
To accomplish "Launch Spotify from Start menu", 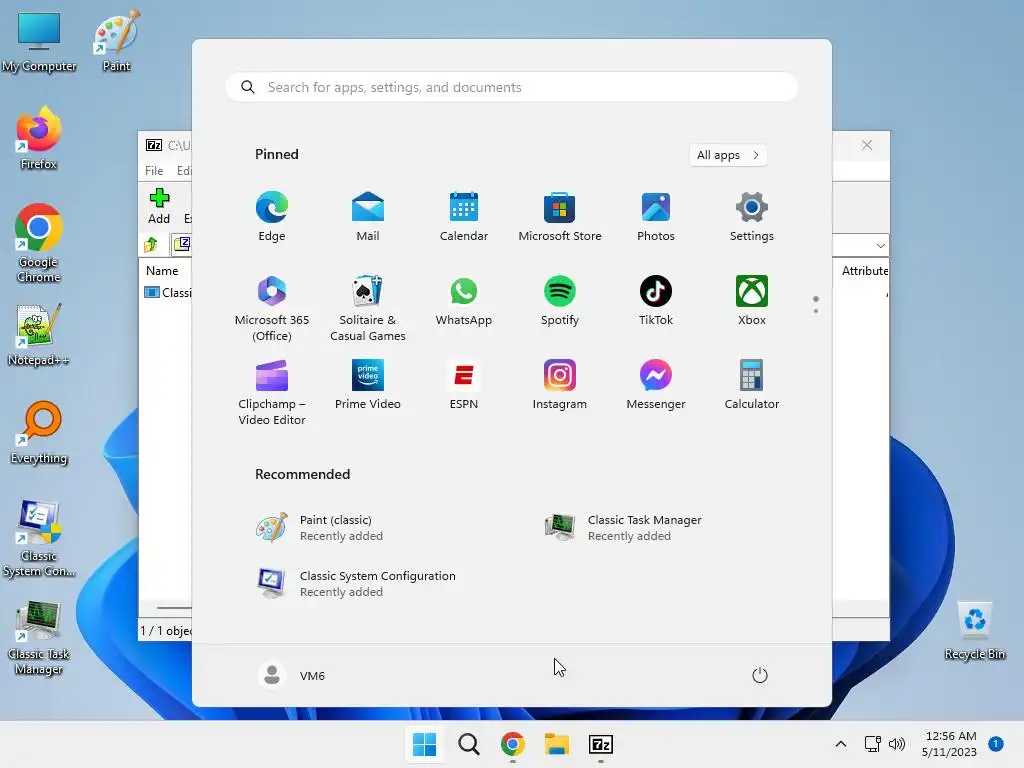I will (x=560, y=301).
